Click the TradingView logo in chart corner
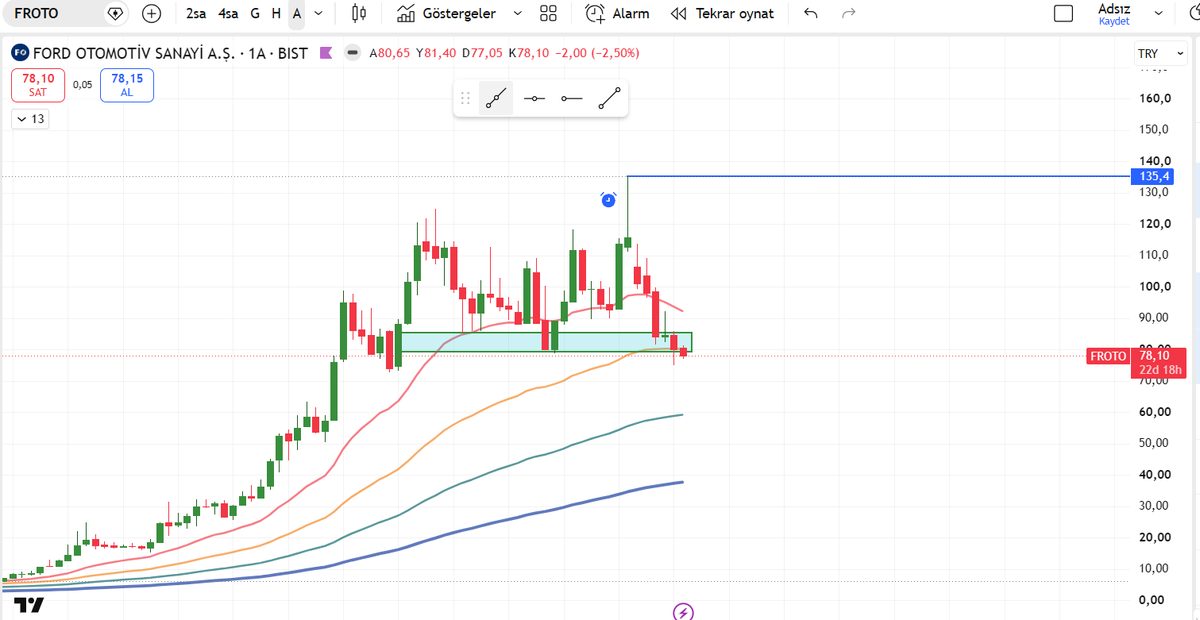Viewport: 1200px width, 620px height. point(29,604)
